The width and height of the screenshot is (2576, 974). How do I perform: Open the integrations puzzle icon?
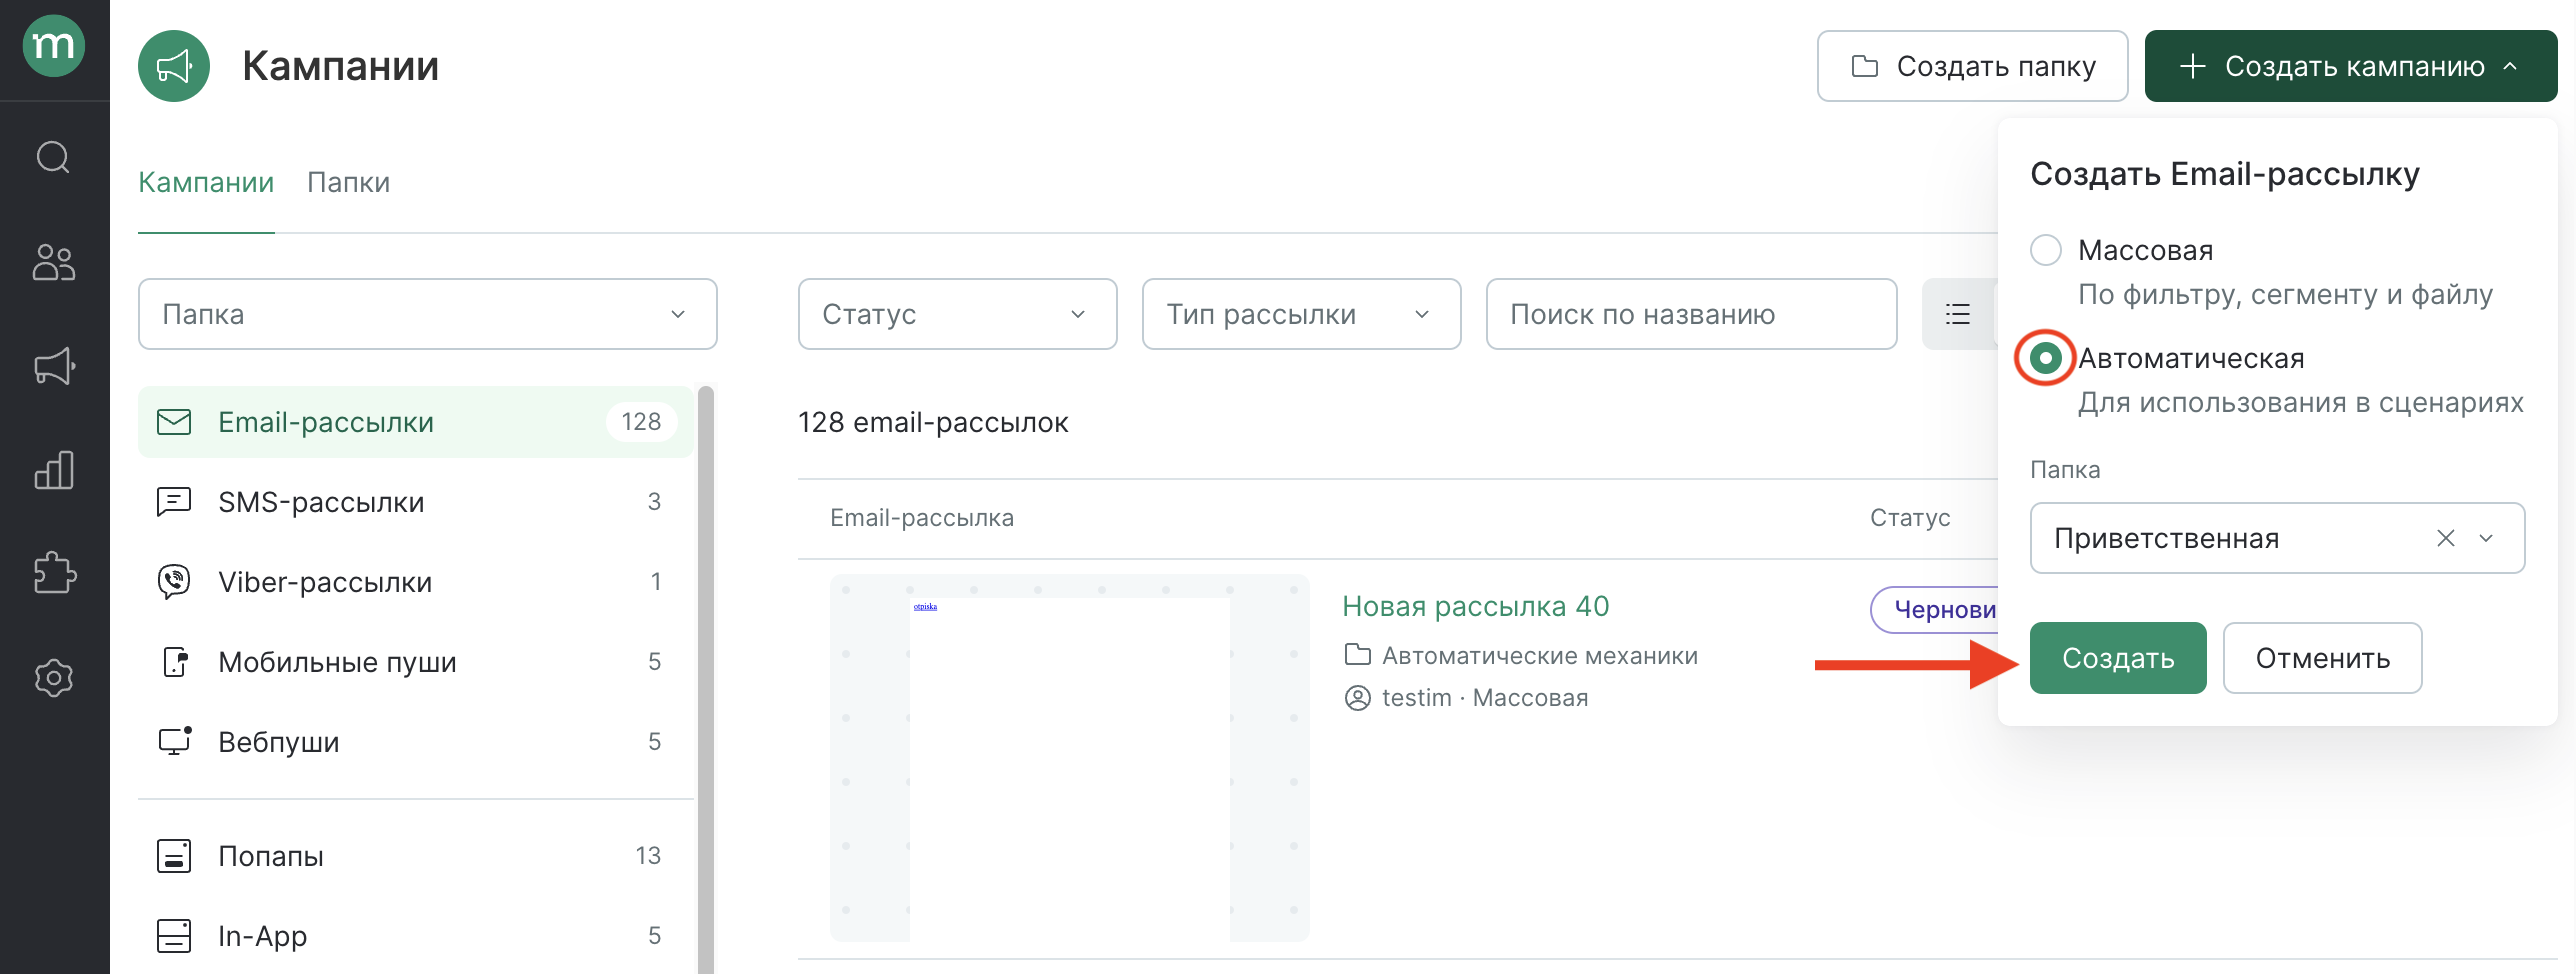pos(54,574)
